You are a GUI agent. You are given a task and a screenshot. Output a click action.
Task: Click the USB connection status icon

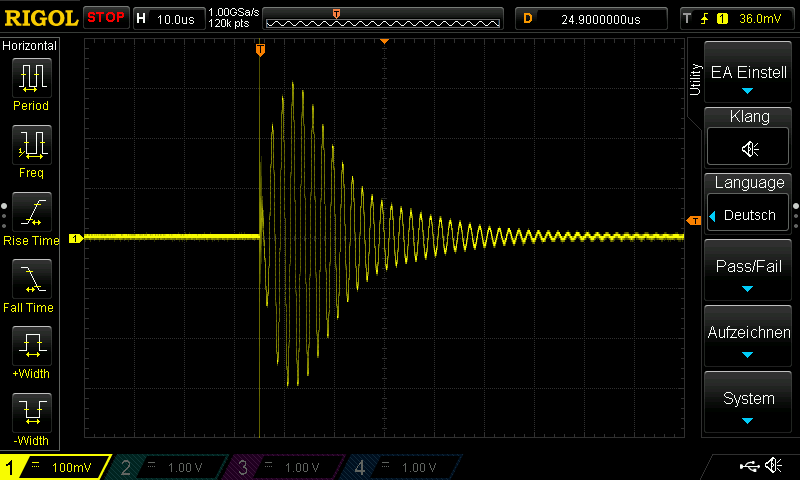(748, 466)
